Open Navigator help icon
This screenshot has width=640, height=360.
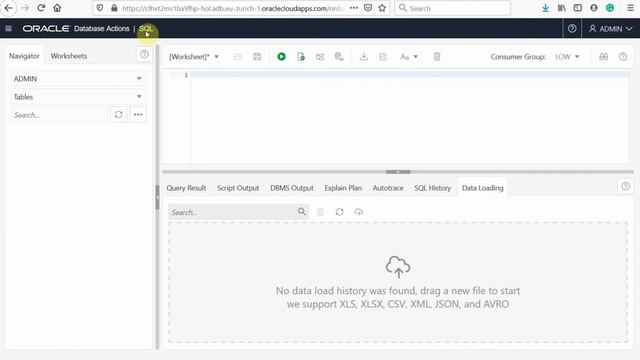pos(144,54)
